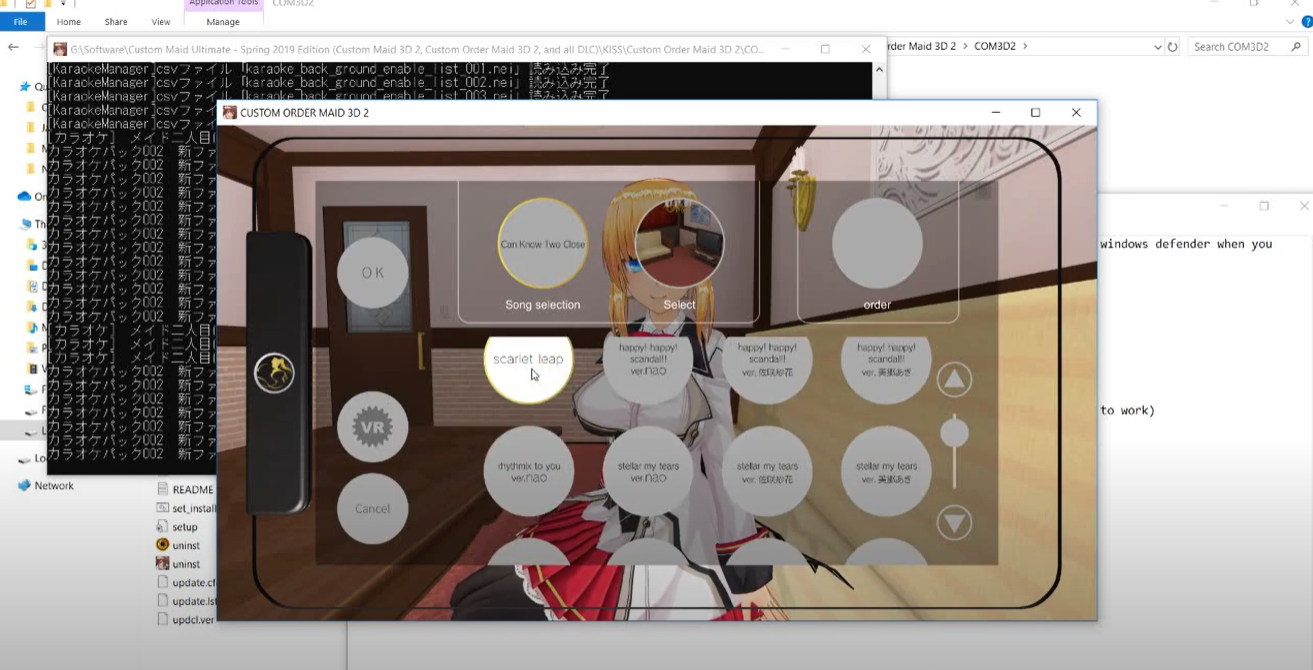Screen dimensions: 1313x670
Task: Toggle VR mode with the VR gear badge
Action: [373, 428]
